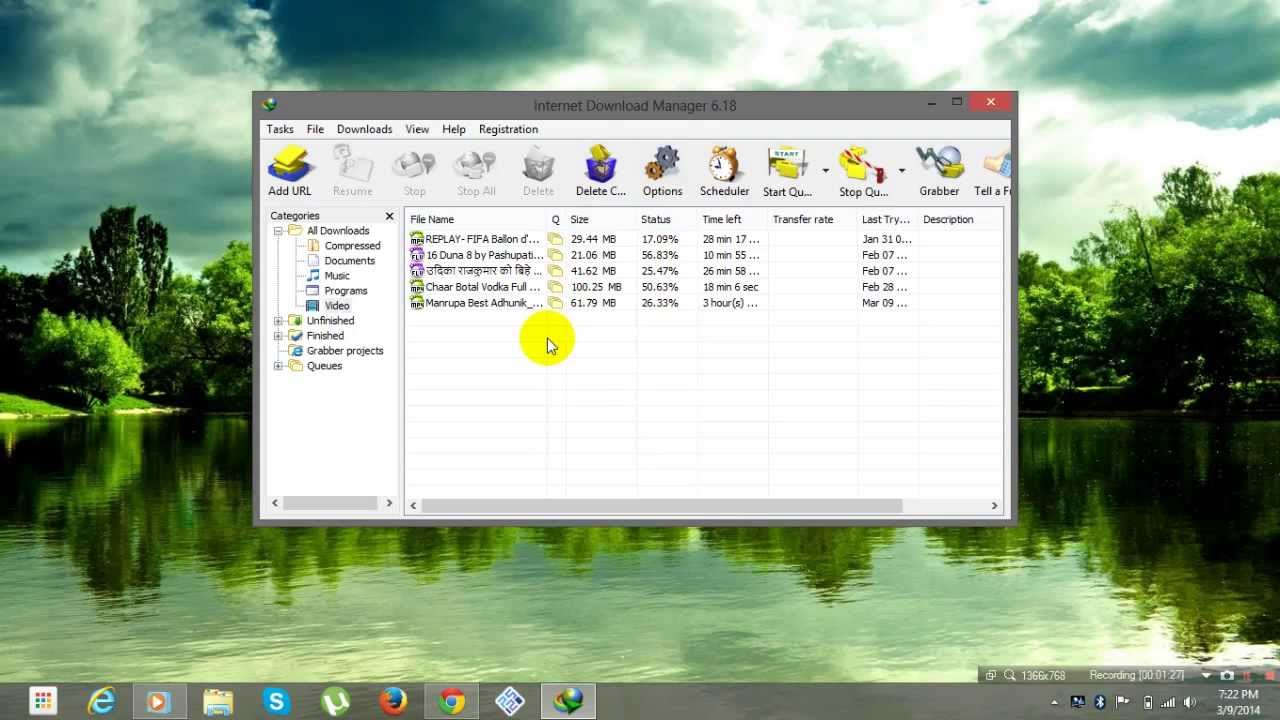This screenshot has width=1280, height=720.
Task: Click the Delete Completed toolbar icon
Action: (x=600, y=171)
